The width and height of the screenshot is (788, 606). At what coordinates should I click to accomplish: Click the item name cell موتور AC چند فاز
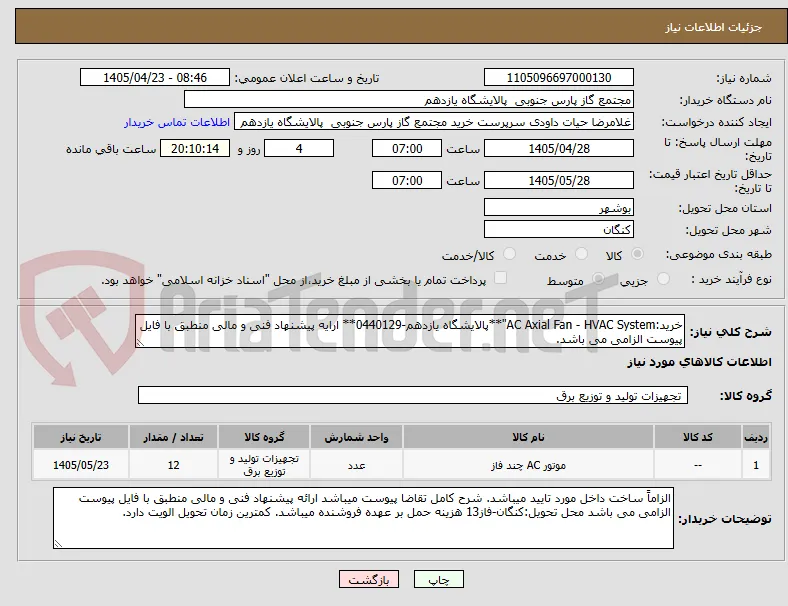tap(528, 465)
